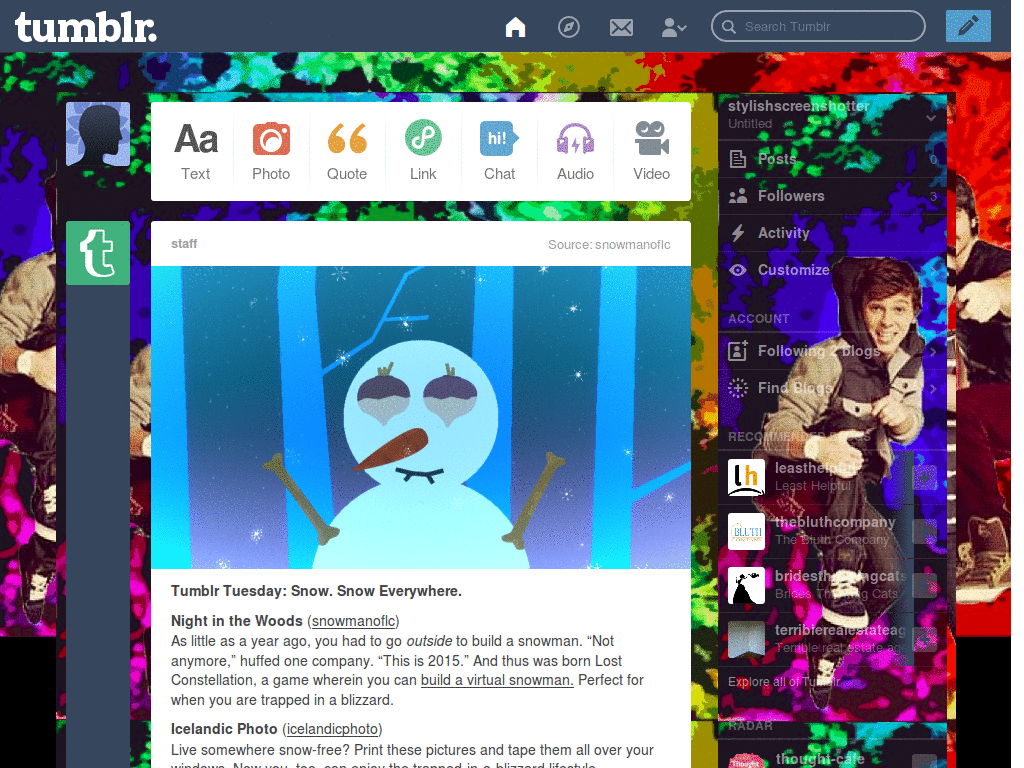Click the Followers people icon
Image resolution: width=1024 pixels, height=768 pixels.
[738, 196]
